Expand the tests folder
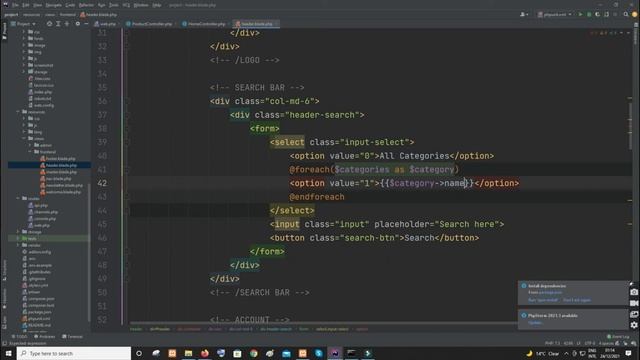 (x=18, y=238)
